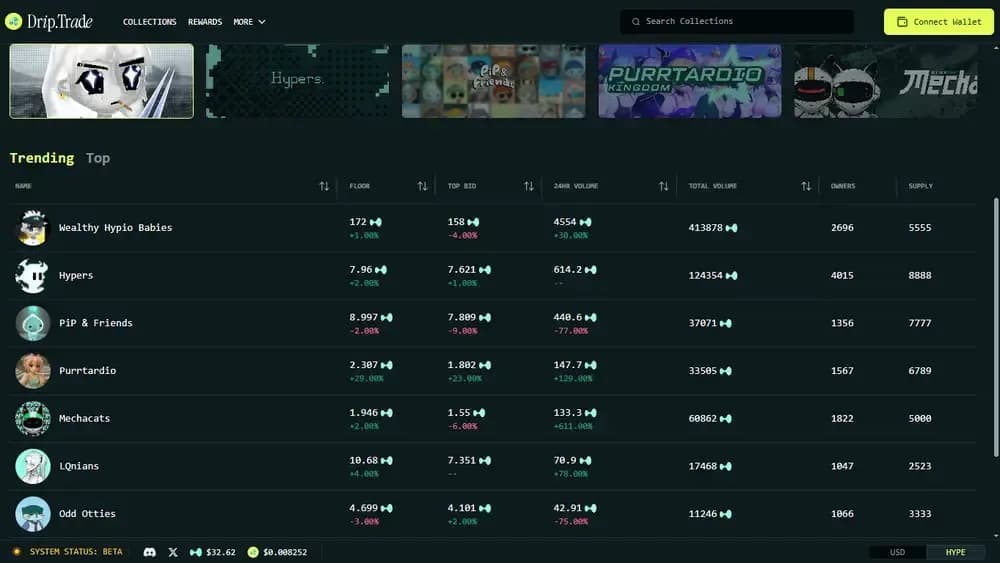Click Mechacats collection avatar icon

point(33,418)
